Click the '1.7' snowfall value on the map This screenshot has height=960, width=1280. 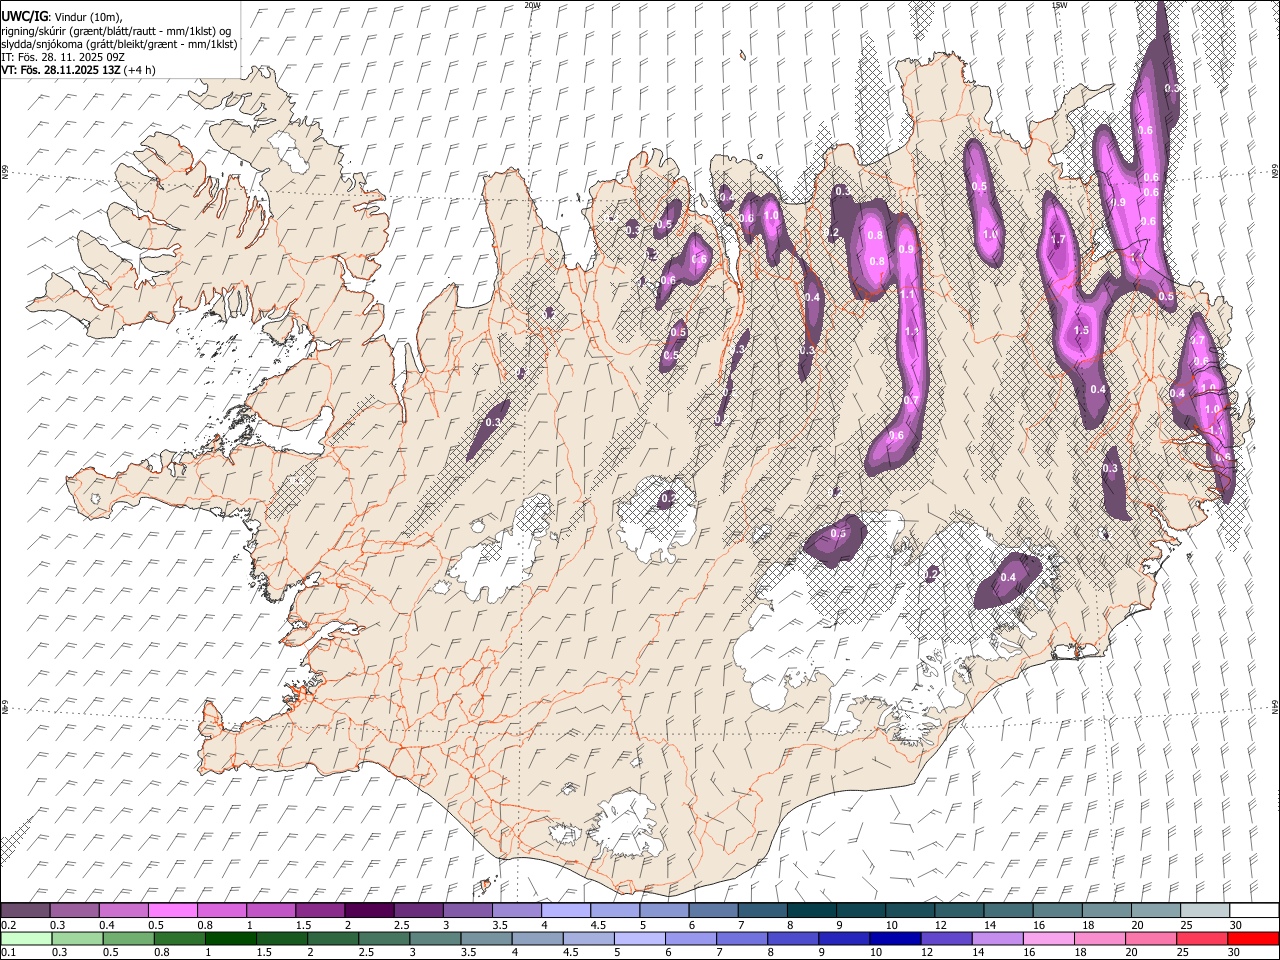click(1057, 241)
